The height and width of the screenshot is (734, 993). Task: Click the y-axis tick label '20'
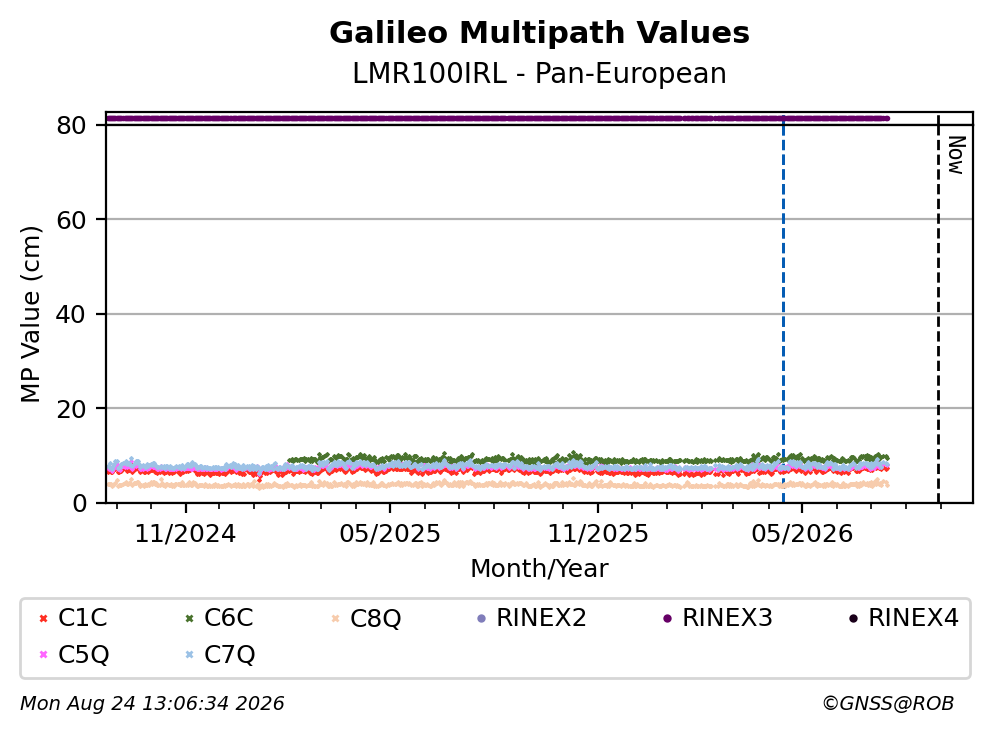point(71,409)
